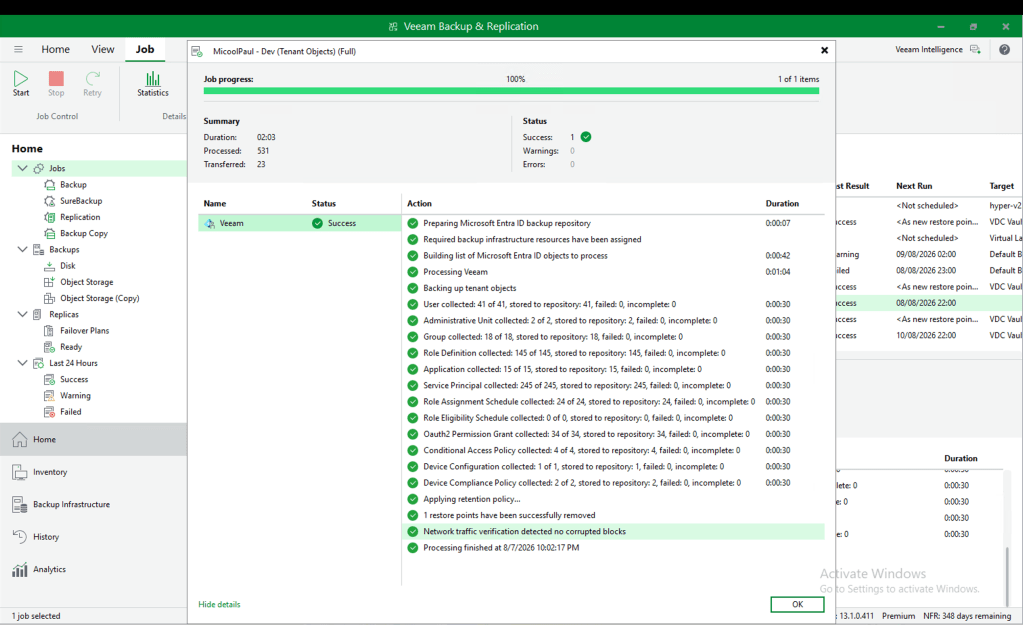
Task: Collapse the Replicas tree node
Action: click(x=22, y=314)
